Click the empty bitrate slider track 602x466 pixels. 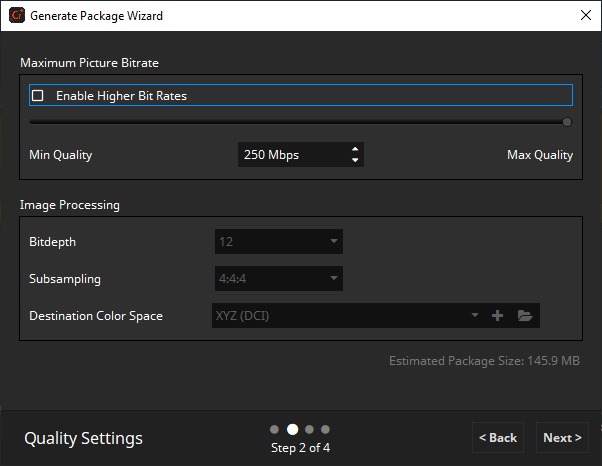coord(300,122)
